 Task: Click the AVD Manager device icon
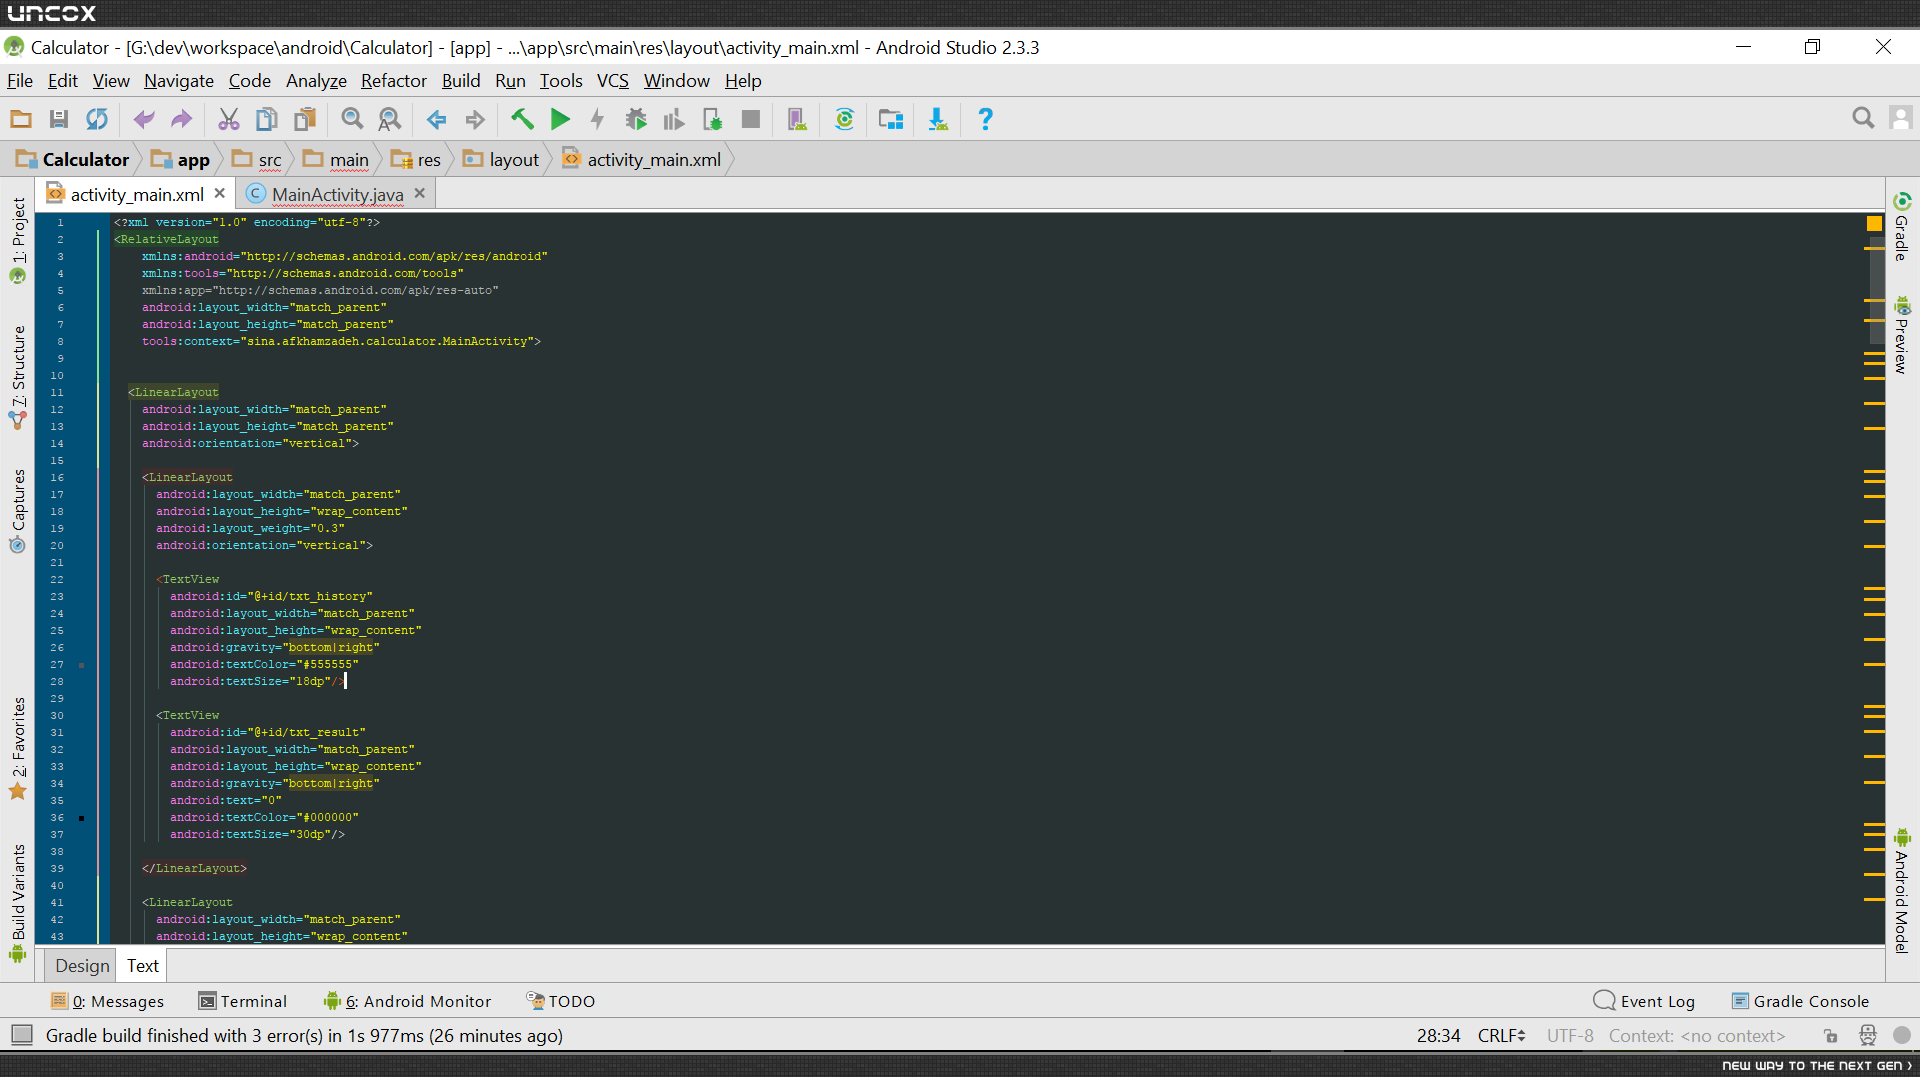[797, 120]
